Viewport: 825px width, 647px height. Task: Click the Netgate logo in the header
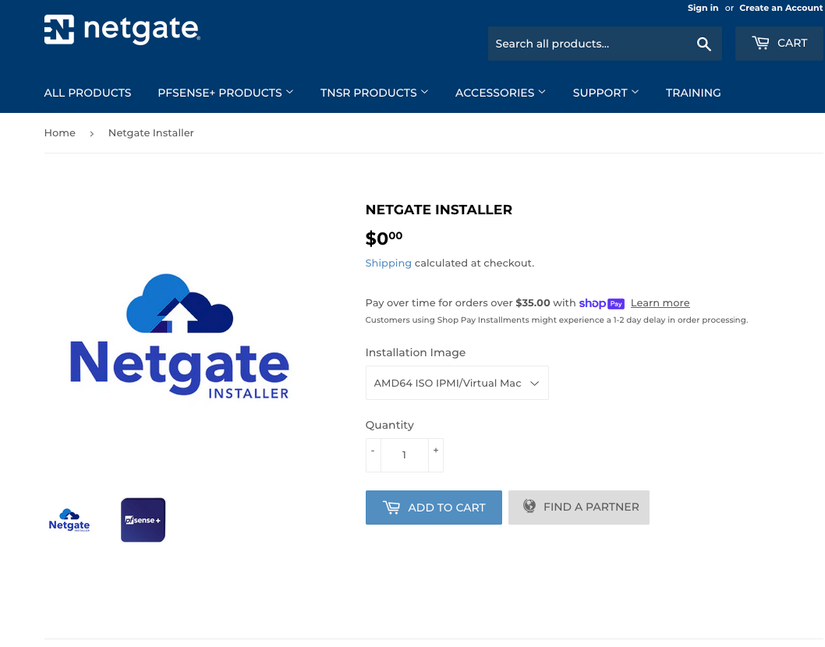(120, 29)
